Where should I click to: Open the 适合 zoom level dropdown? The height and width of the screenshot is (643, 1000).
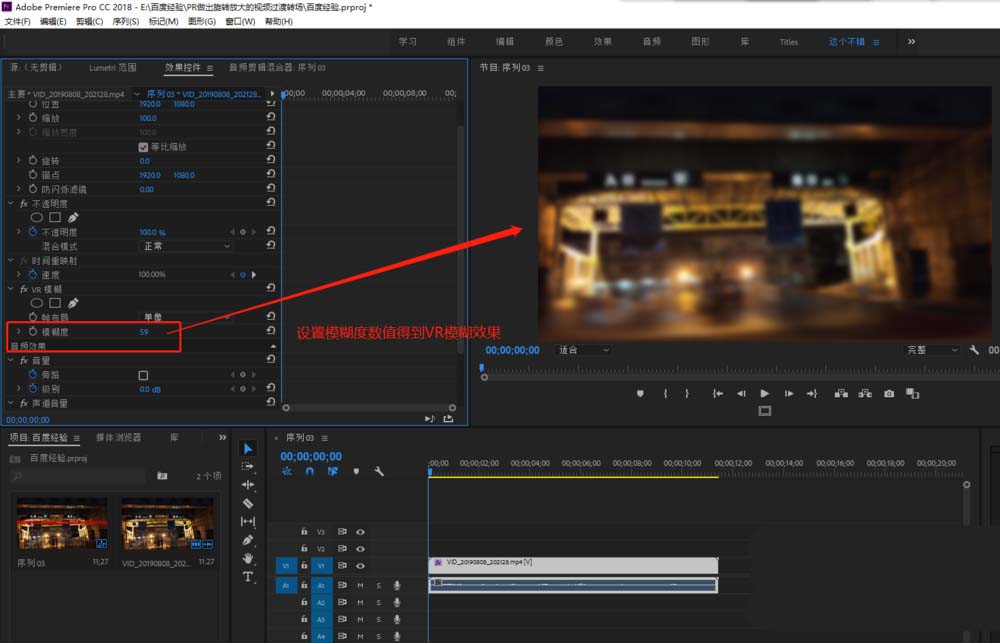583,350
